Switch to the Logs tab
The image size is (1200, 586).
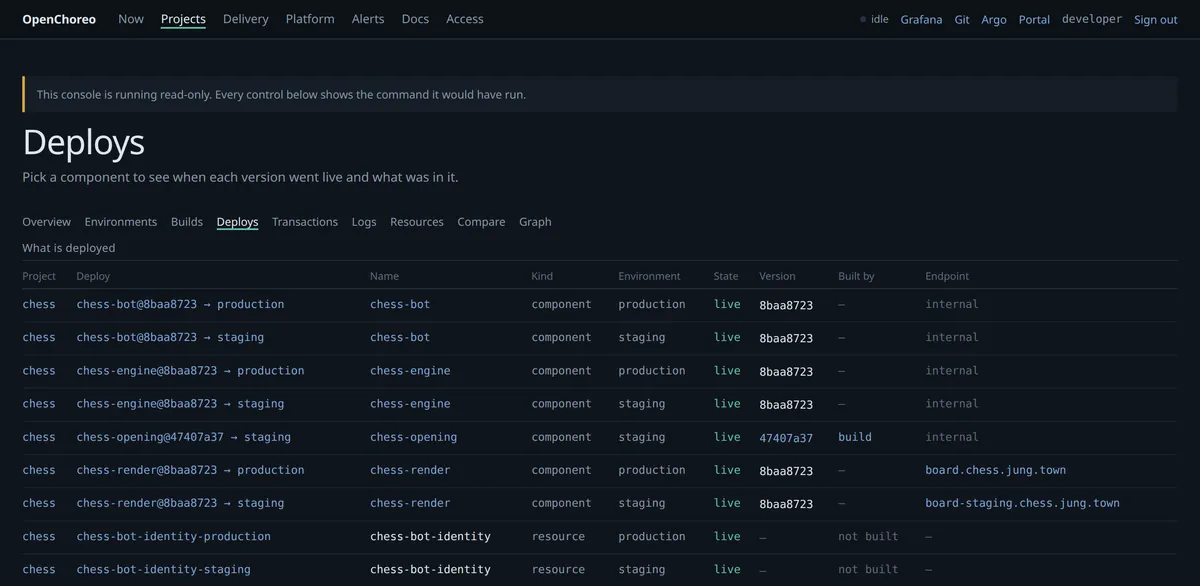point(364,222)
